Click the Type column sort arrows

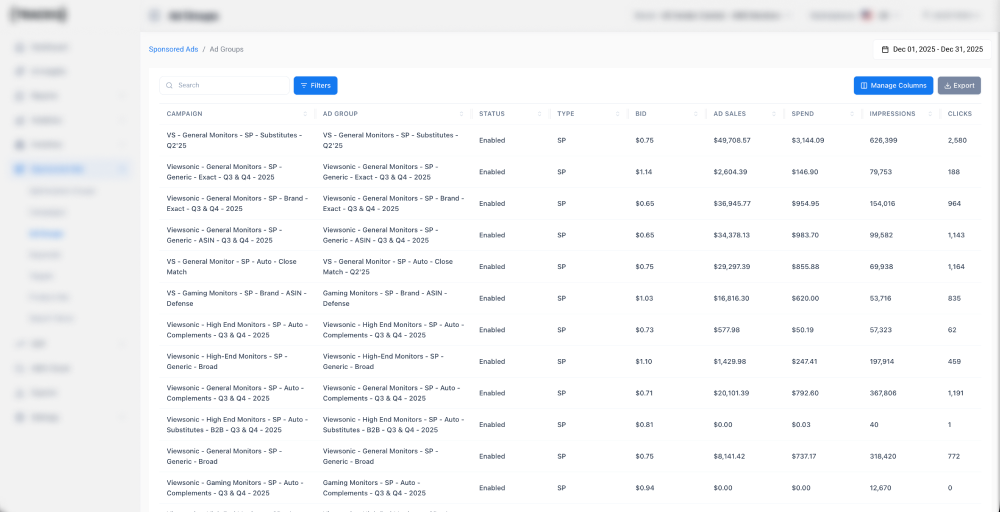coord(618,114)
